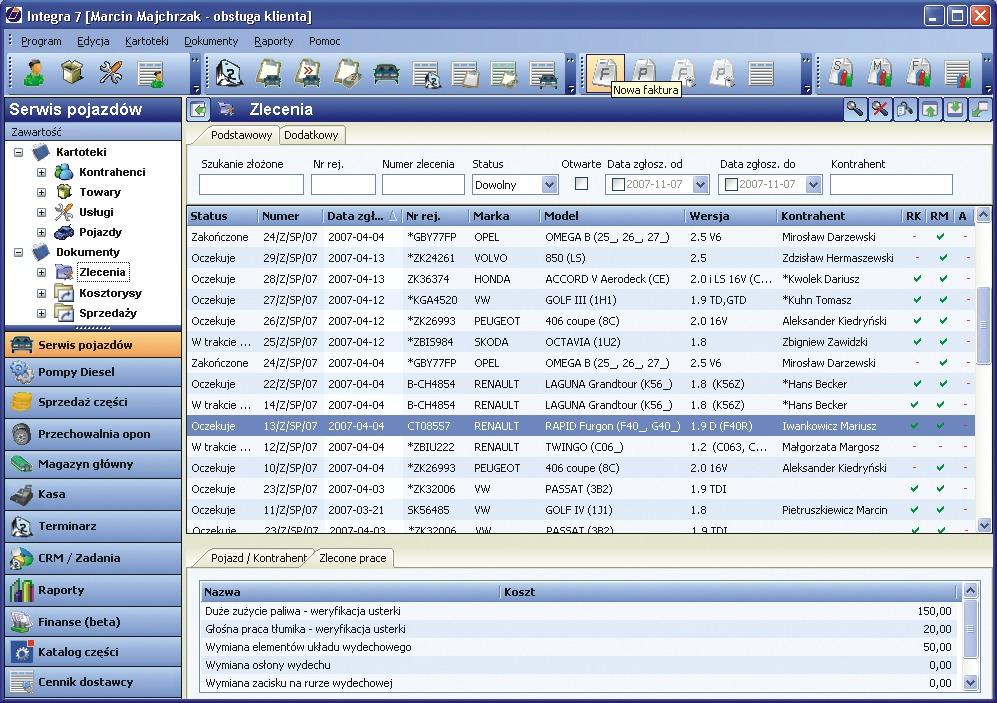Collapse the Kartoteki tree node

tap(18, 153)
